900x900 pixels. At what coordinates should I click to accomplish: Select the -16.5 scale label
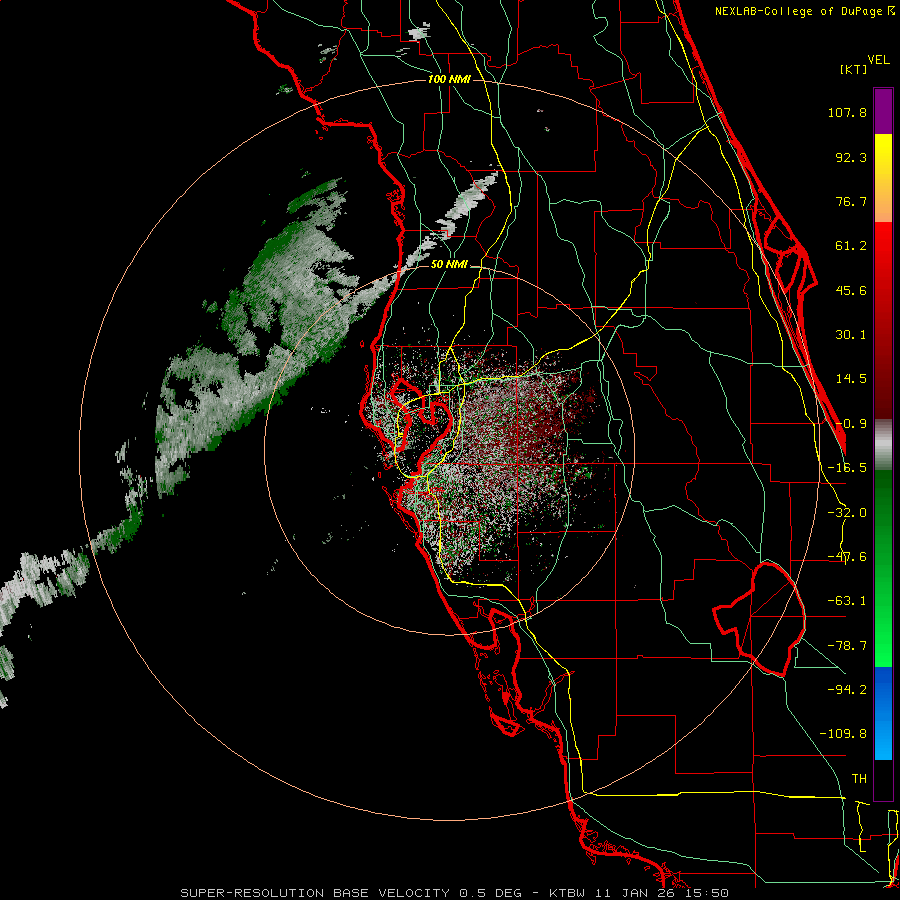click(x=847, y=468)
